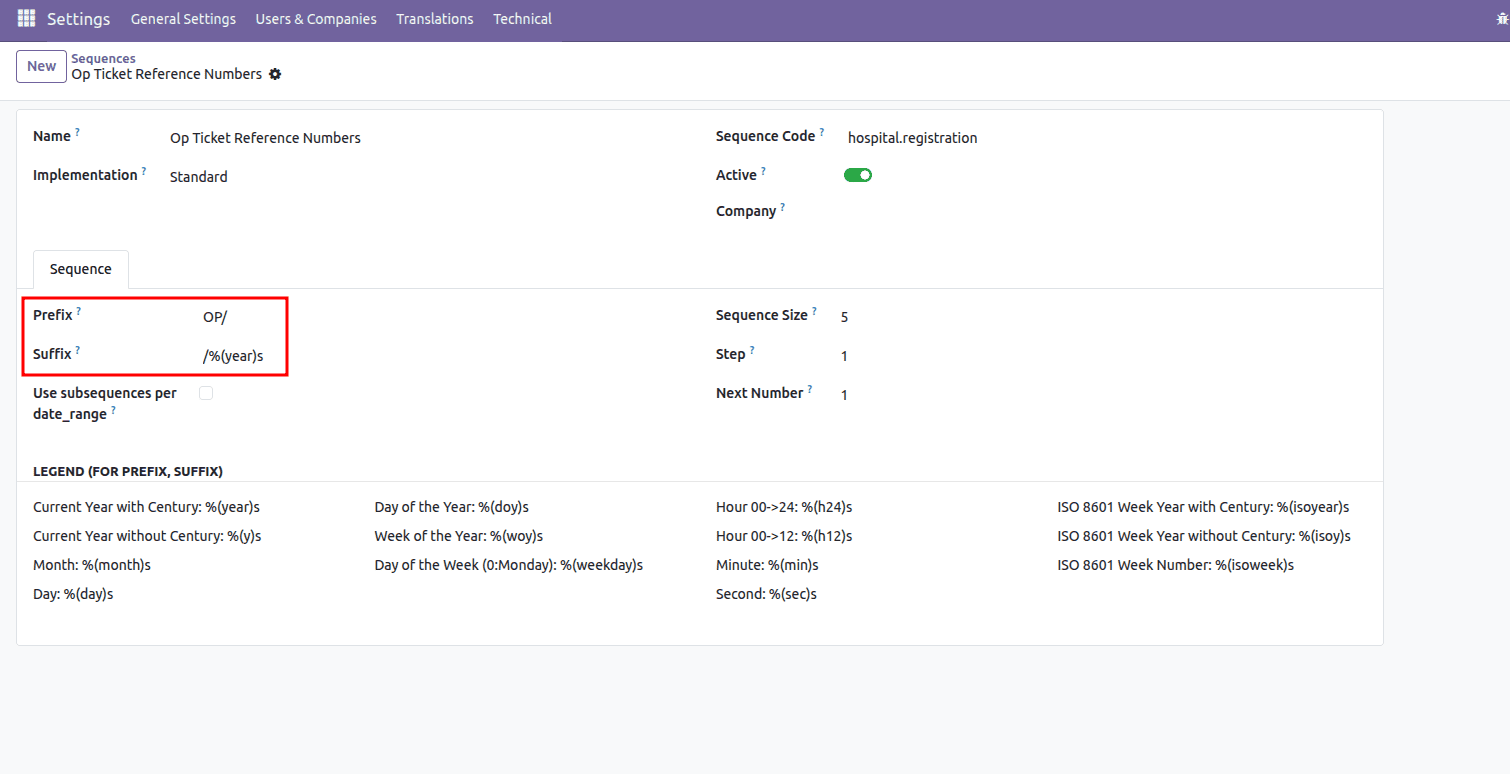This screenshot has height=774, width=1510.
Task: Enable the Use subsequences per date_range checkbox
Action: click(206, 392)
